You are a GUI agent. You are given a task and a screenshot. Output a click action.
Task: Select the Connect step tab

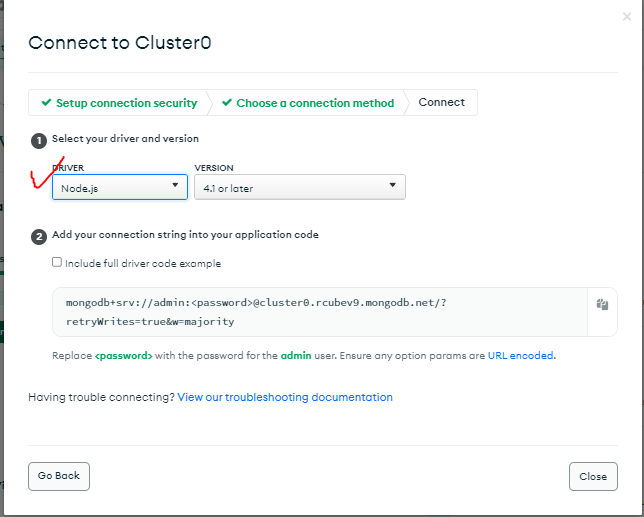click(442, 102)
